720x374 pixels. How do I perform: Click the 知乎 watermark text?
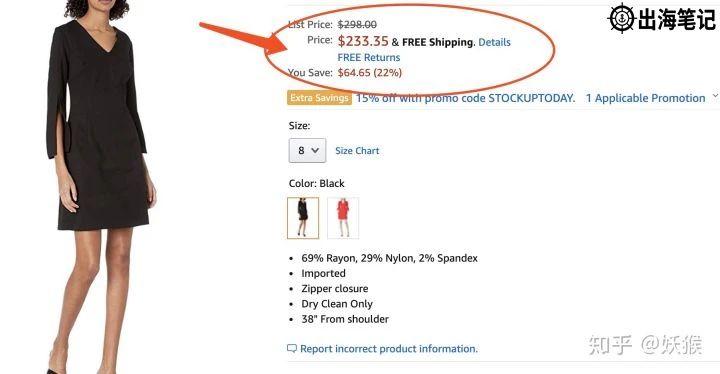pos(610,345)
